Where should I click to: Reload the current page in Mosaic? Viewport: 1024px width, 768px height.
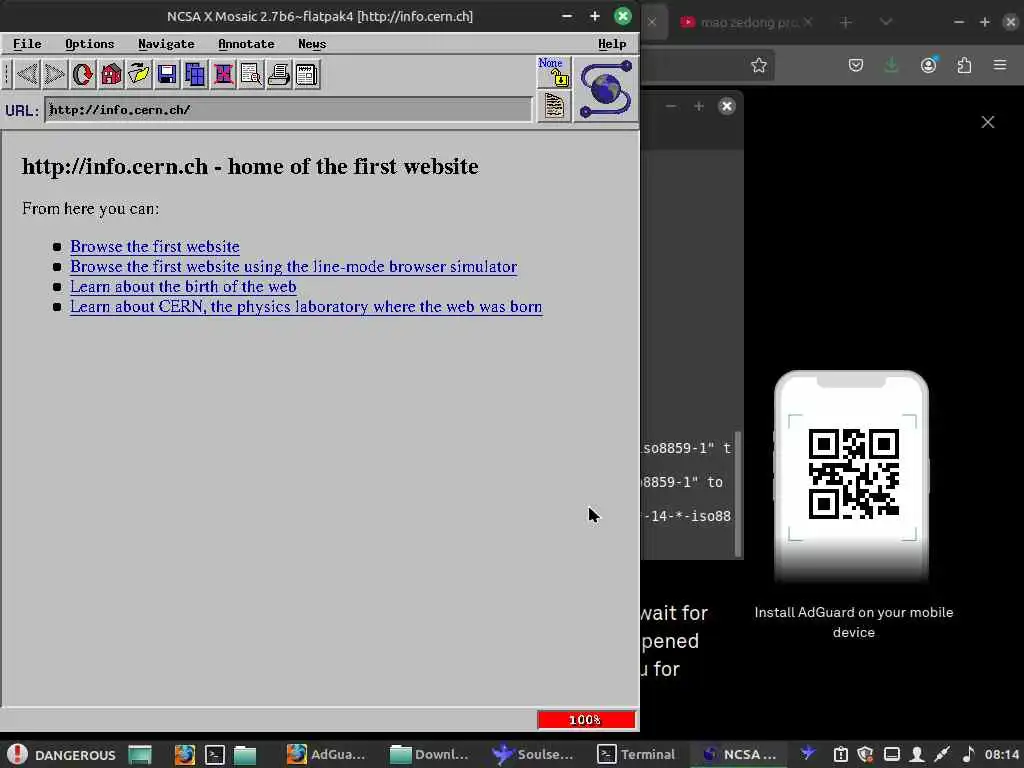pyautogui.click(x=83, y=74)
